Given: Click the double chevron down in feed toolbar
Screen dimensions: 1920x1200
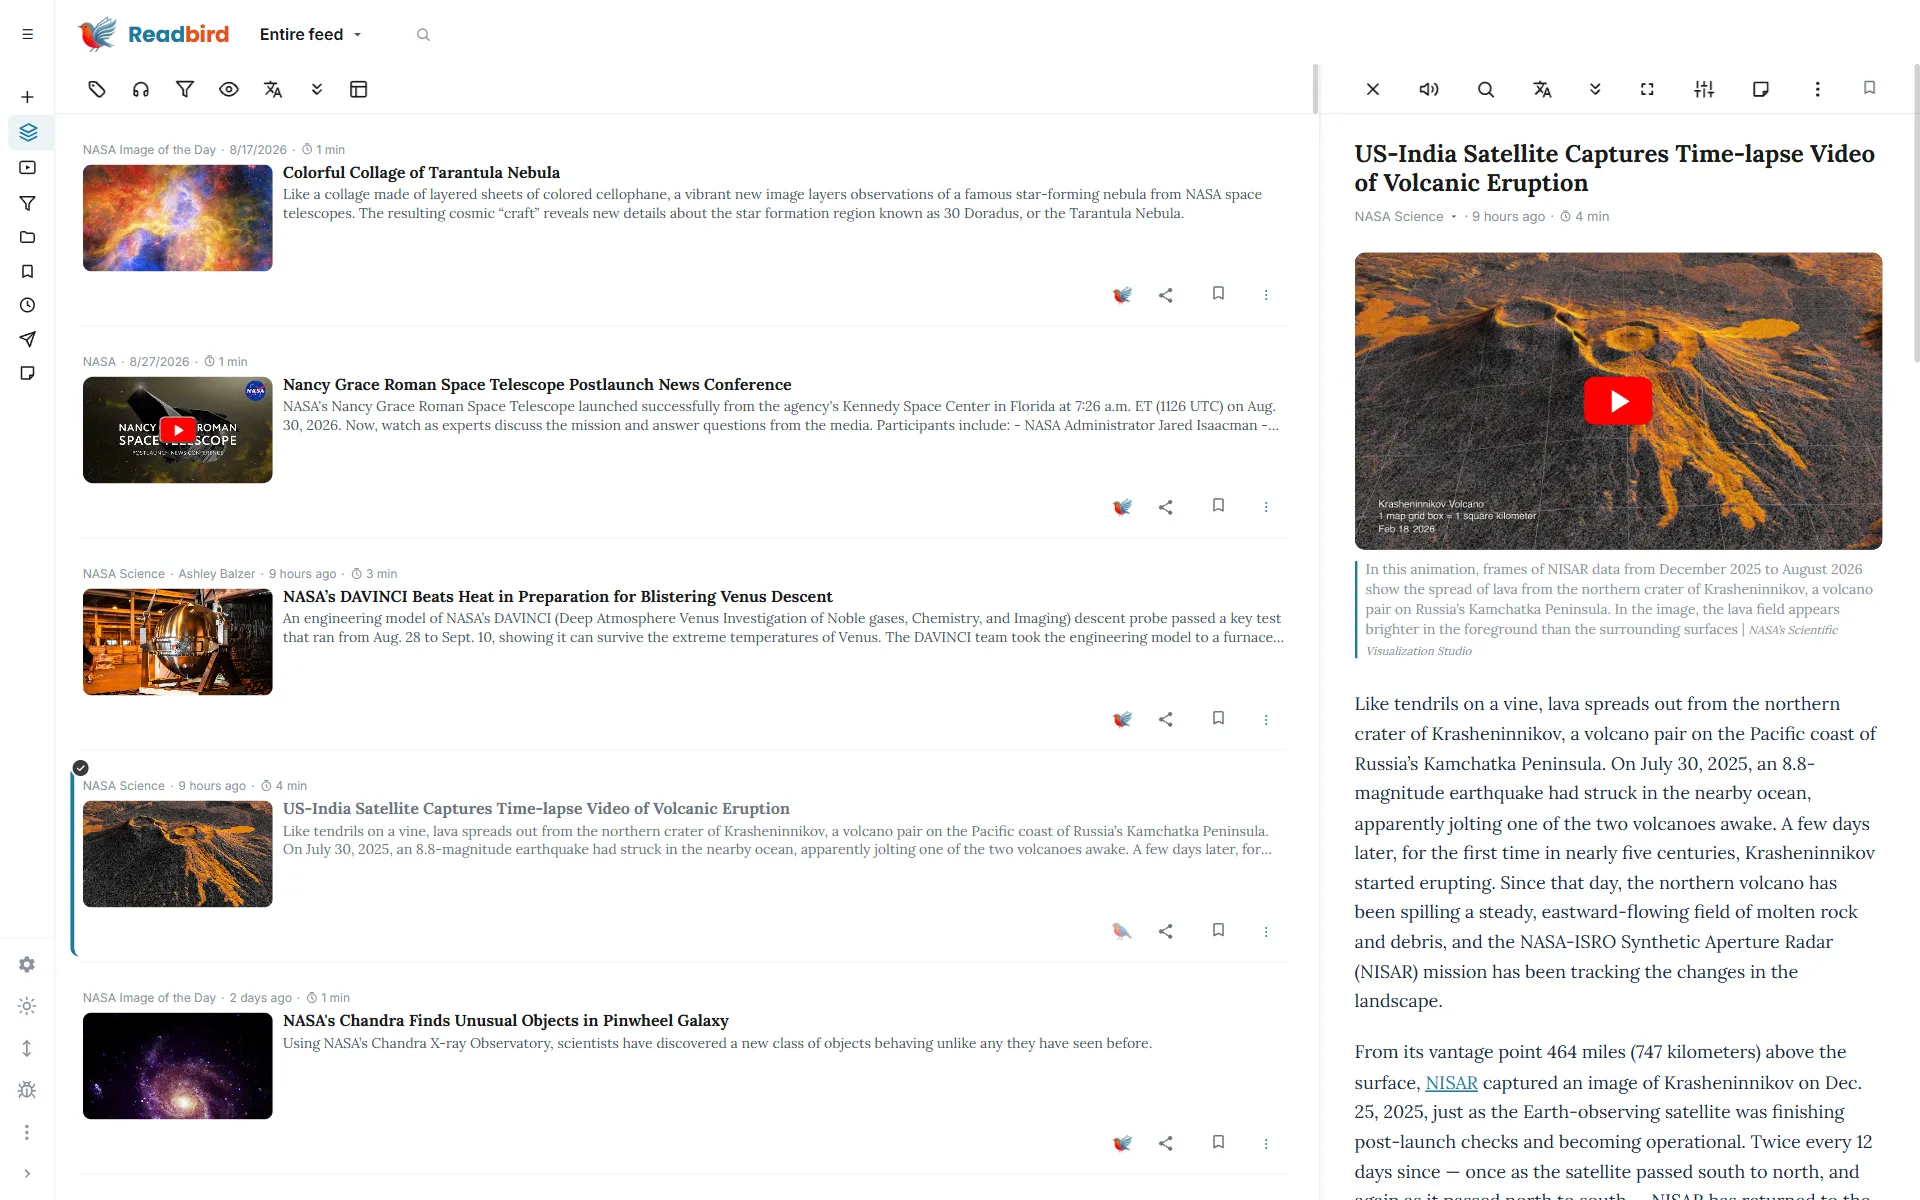Looking at the screenshot, I should [317, 89].
